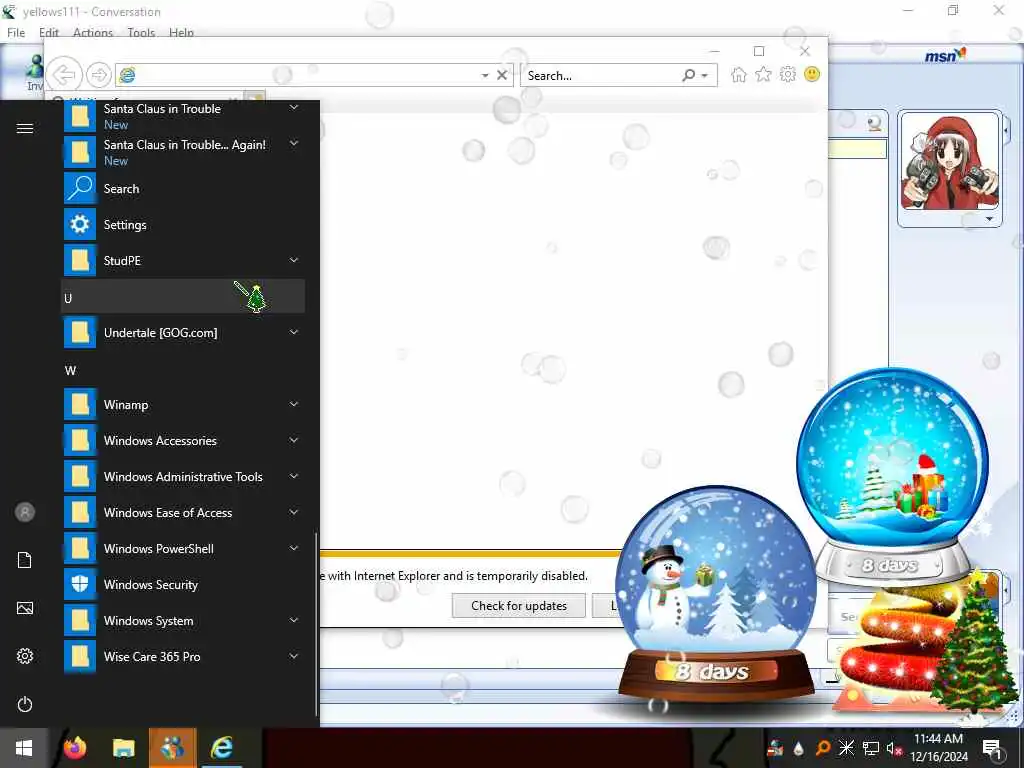Open the Settings gear in Start sidebar
Image resolution: width=1024 pixels, height=768 pixels.
[x=25, y=656]
